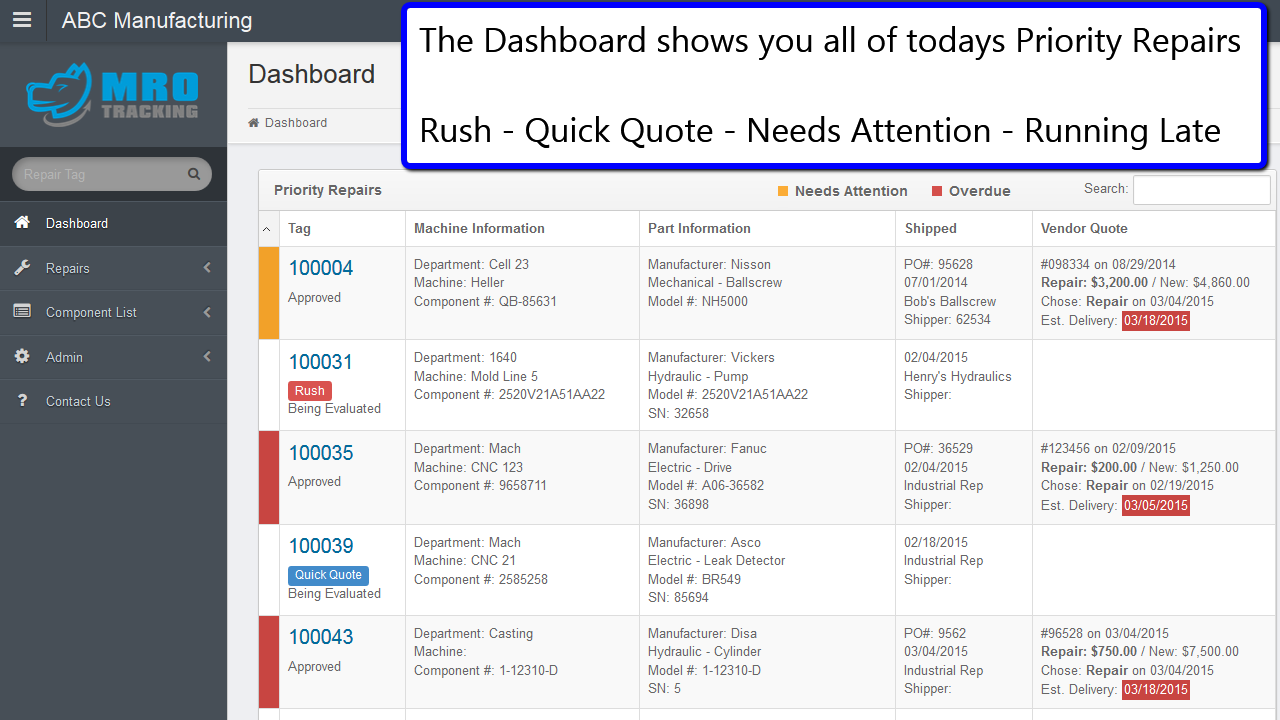Click 'SN: 85694' text

coord(678,598)
